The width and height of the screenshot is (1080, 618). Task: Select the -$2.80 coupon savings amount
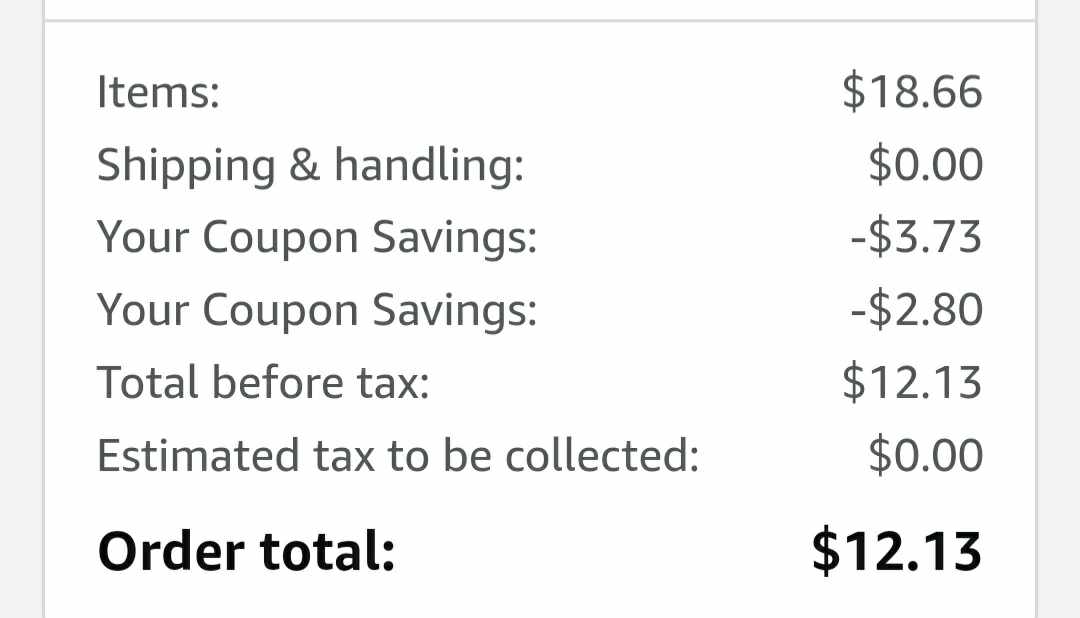pos(916,311)
